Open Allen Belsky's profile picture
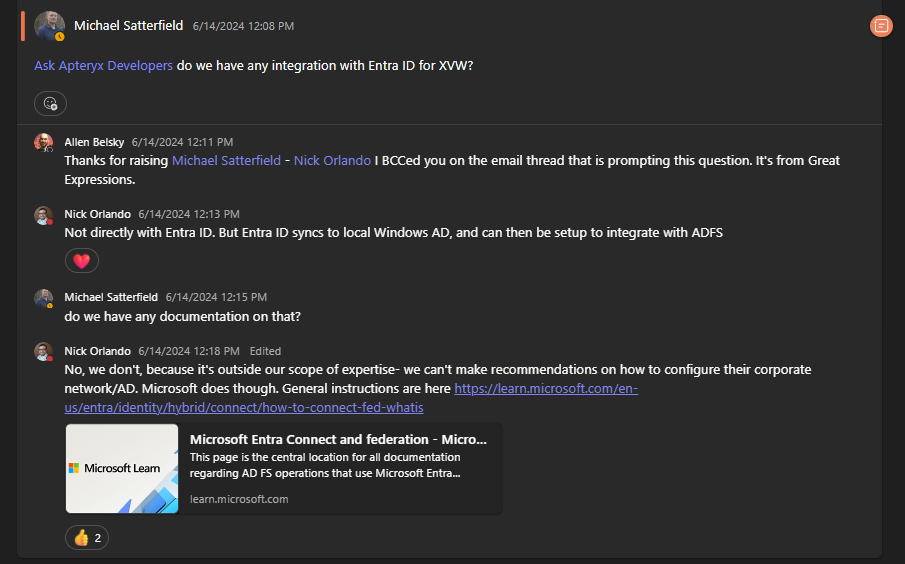 point(43,143)
